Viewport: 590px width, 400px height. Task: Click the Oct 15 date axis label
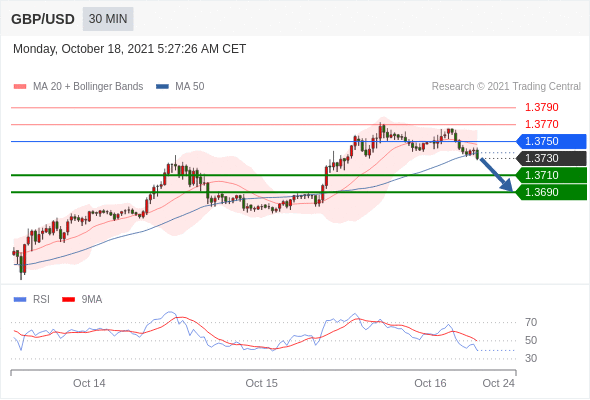tap(262, 383)
